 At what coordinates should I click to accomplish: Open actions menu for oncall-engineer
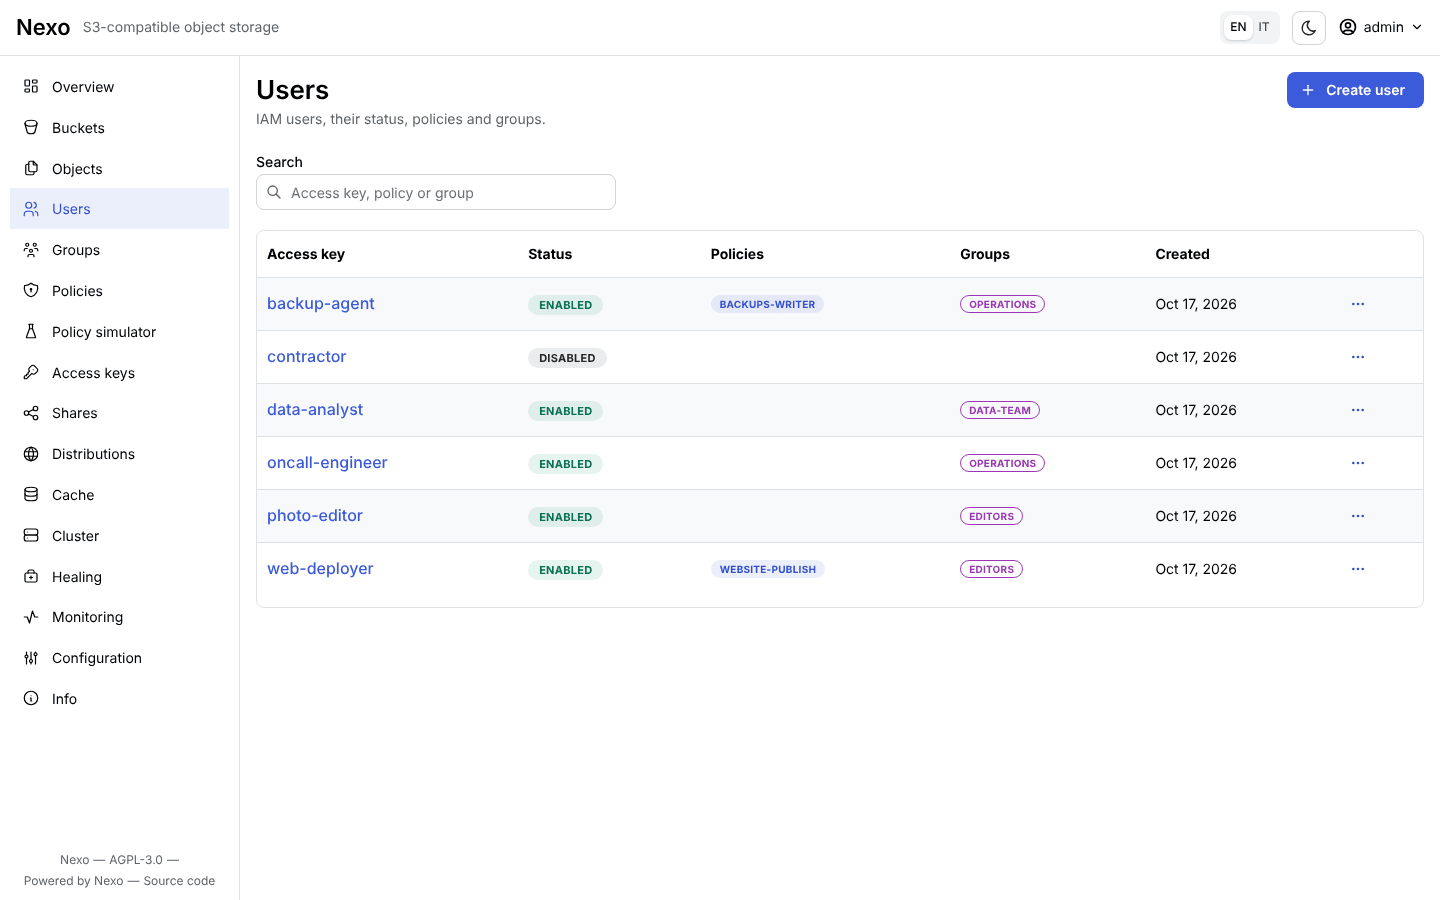click(1358, 463)
